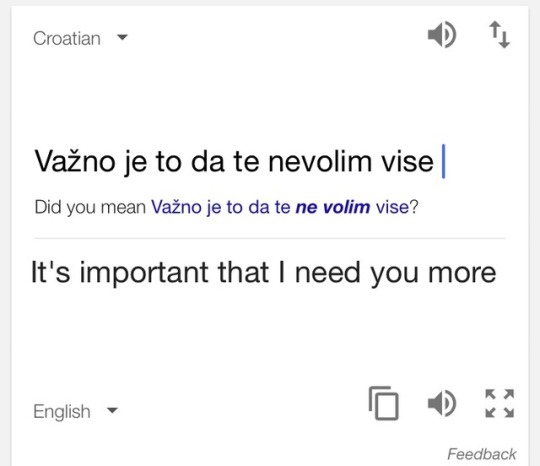540x466 pixels.
Task: Click the translated text 'It's important that'
Action: tap(150, 273)
